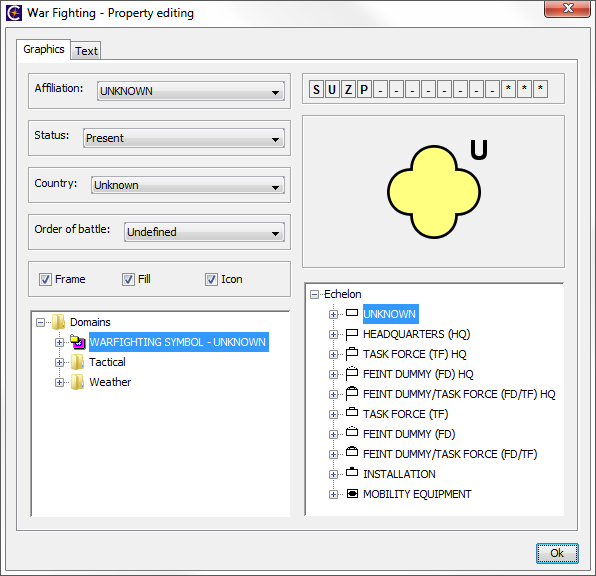596x576 pixels.
Task: Expand the HEADQUARTERS (HQ) node
Action: 333,334
